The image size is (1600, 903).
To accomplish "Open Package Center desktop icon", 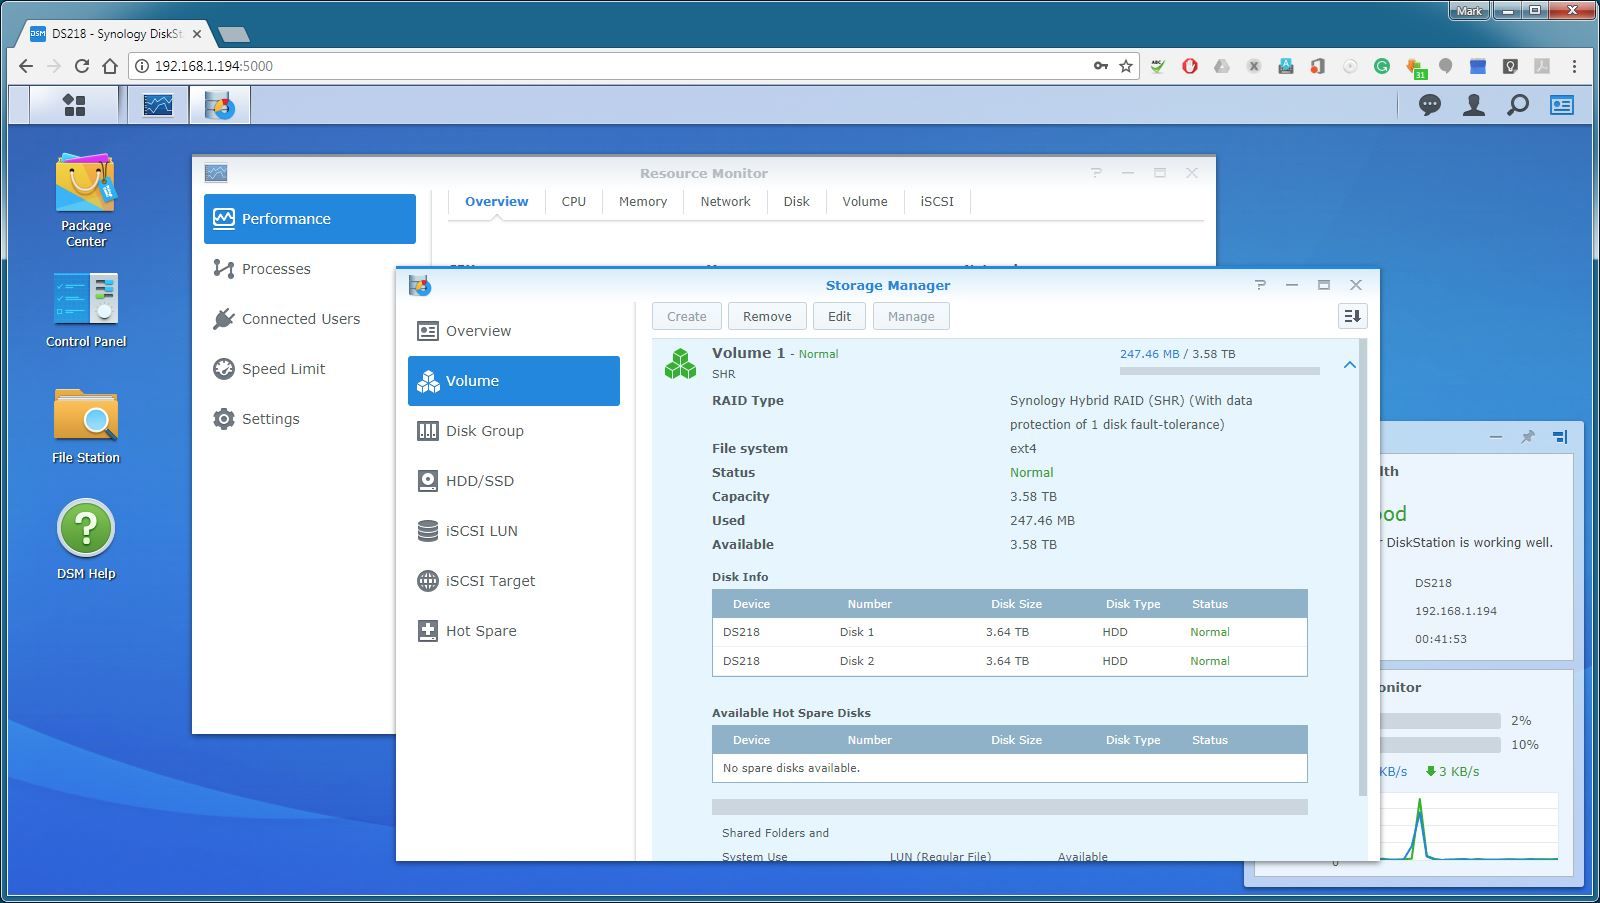I will [86, 200].
